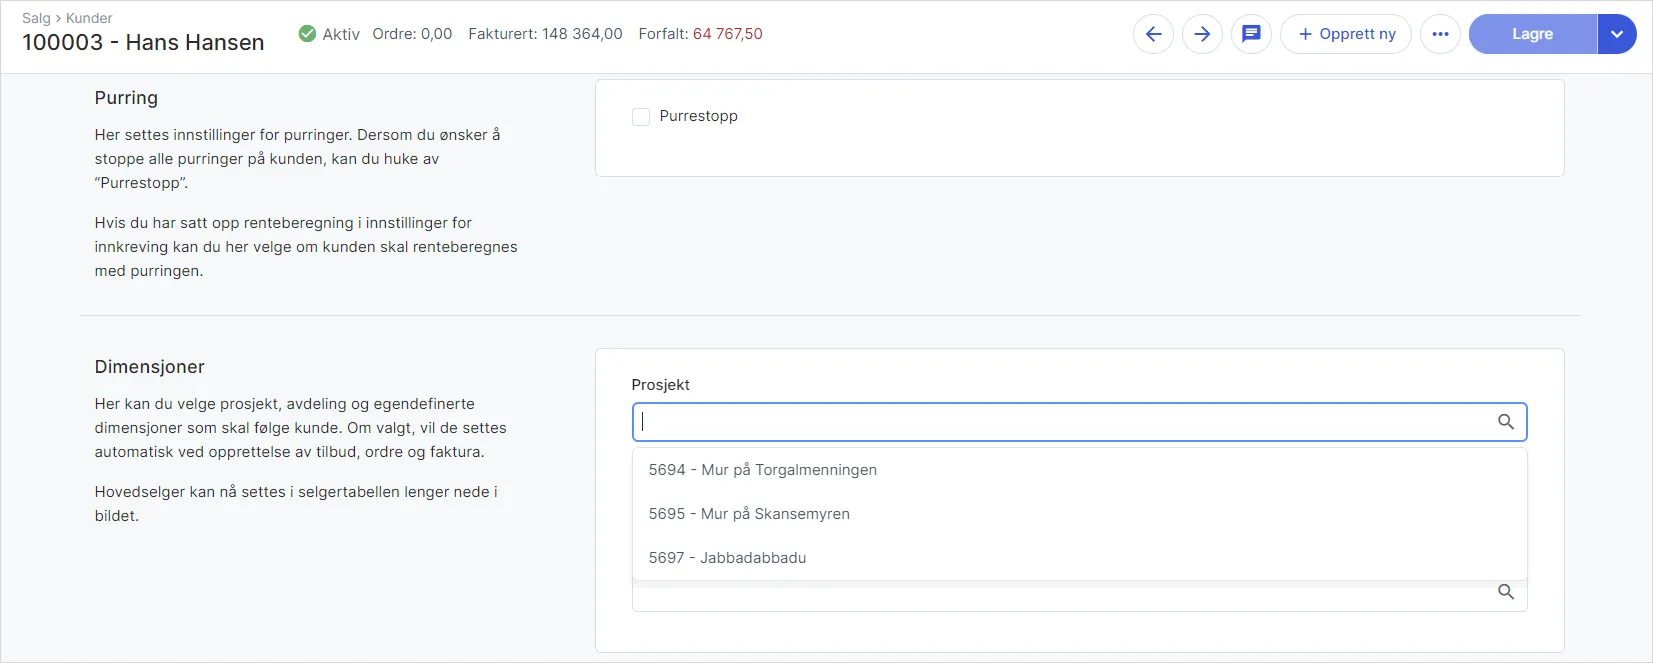
Task: Click the Fakturert amount 148 364,00
Action: (x=582, y=34)
